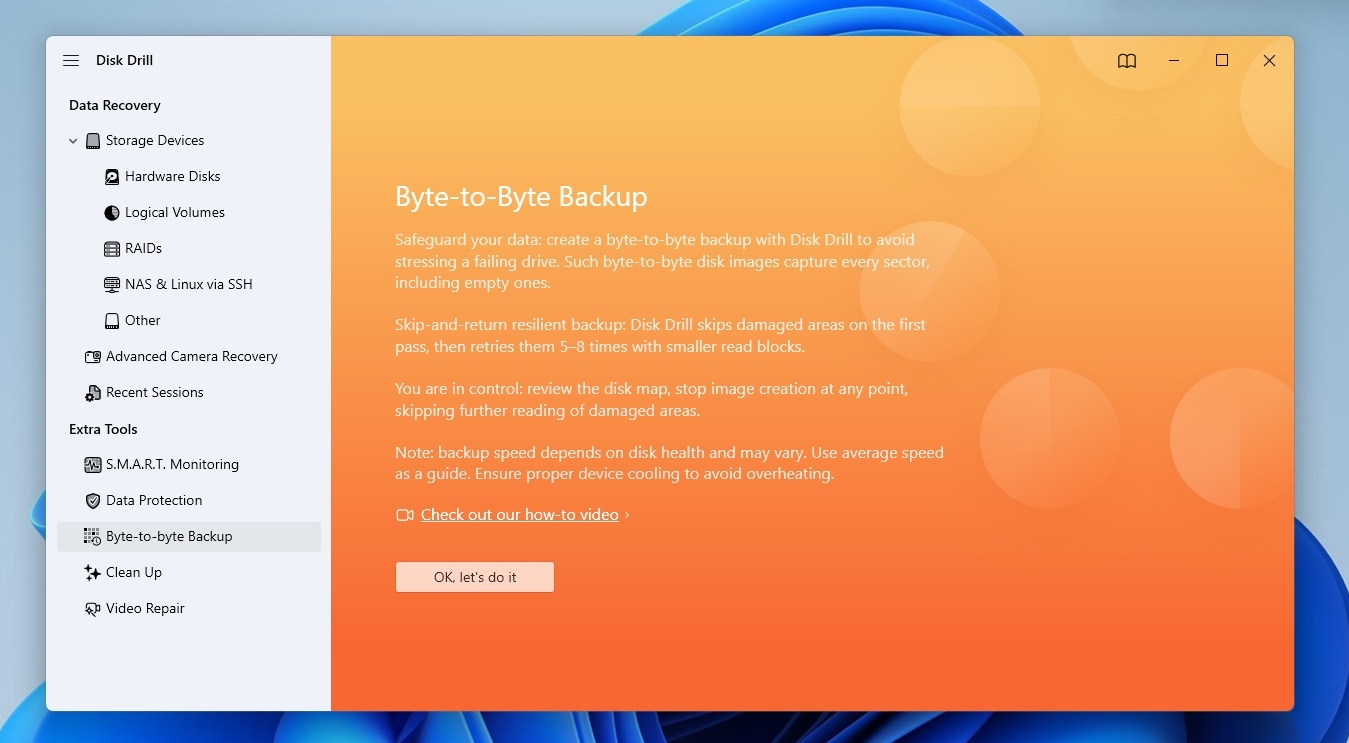Screen dimensions: 1349x743
Task: Open NAS & Linux via SSH
Action: click(x=189, y=285)
